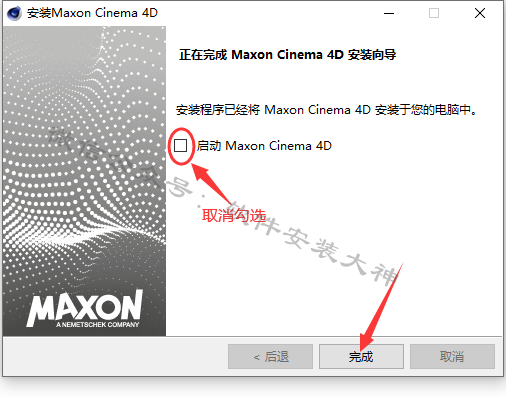This screenshot has height=401, width=506.
Task: Click the < 后退 back button
Action: (x=270, y=357)
